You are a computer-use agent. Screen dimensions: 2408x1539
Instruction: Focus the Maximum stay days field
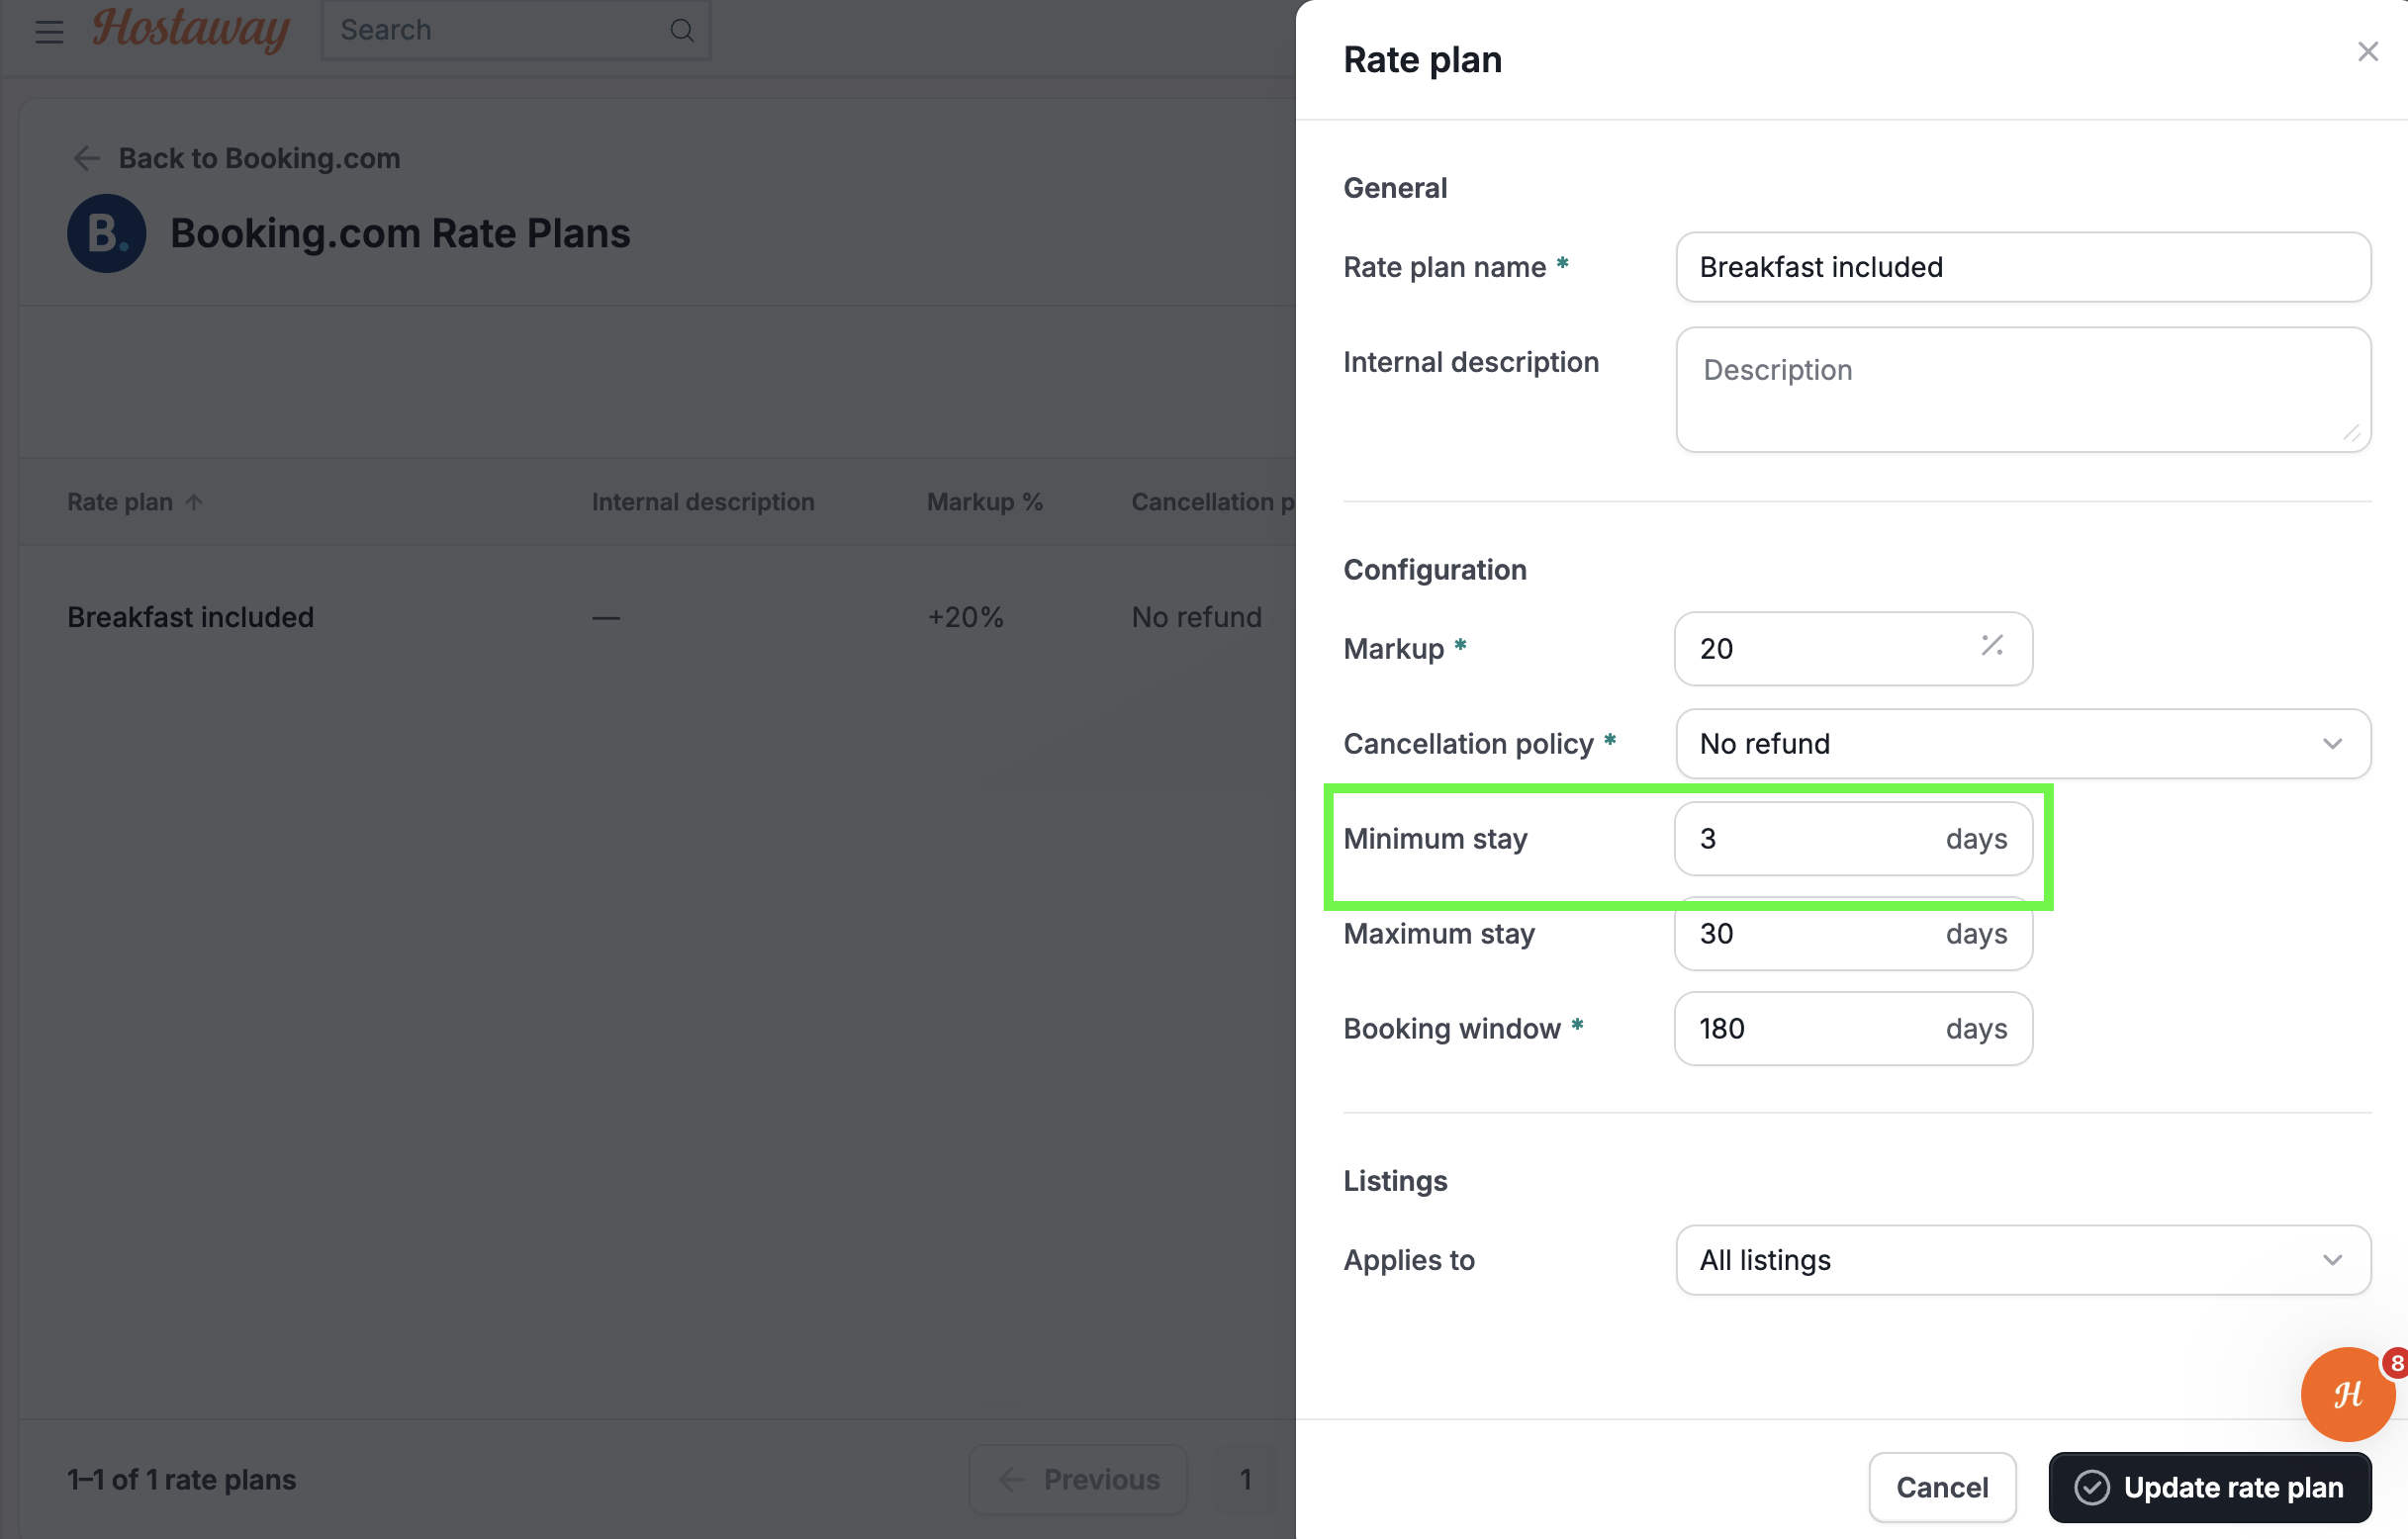click(1853, 934)
